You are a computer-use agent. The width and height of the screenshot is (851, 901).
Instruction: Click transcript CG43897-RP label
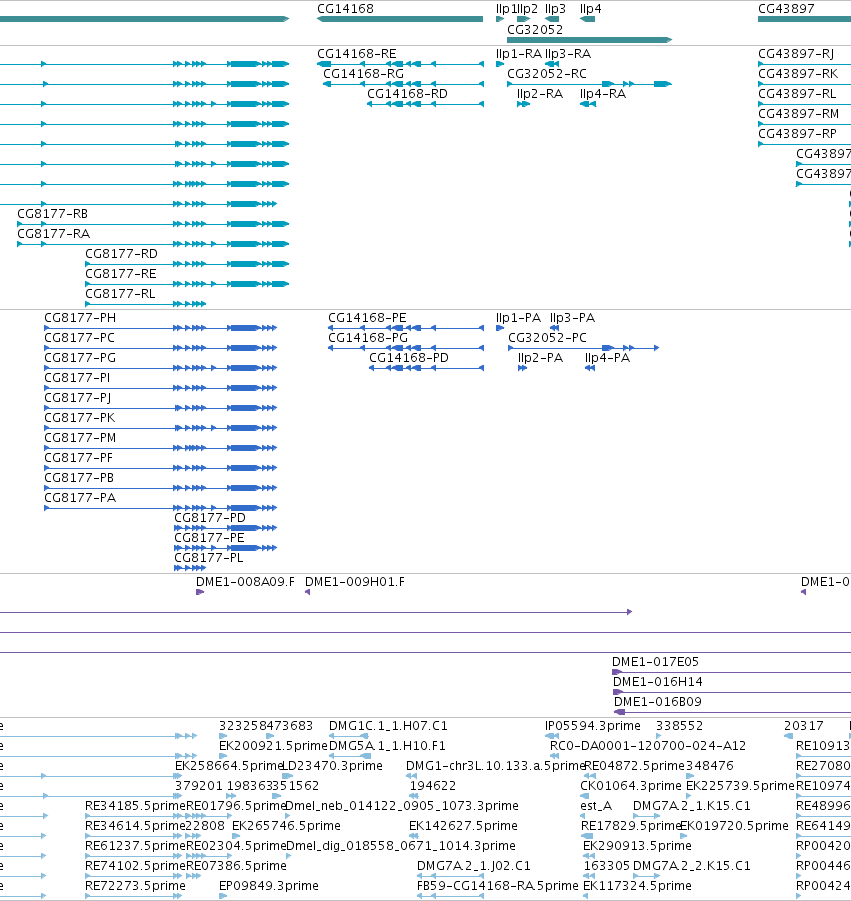coord(798,134)
